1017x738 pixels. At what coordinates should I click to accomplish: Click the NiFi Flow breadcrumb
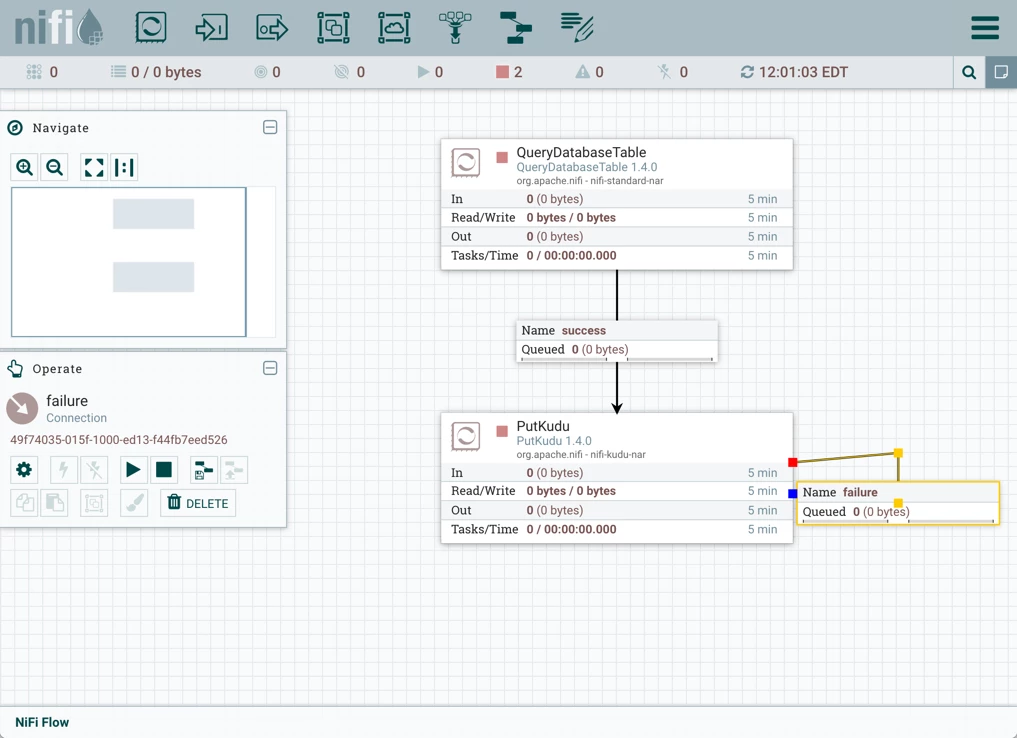pos(42,722)
